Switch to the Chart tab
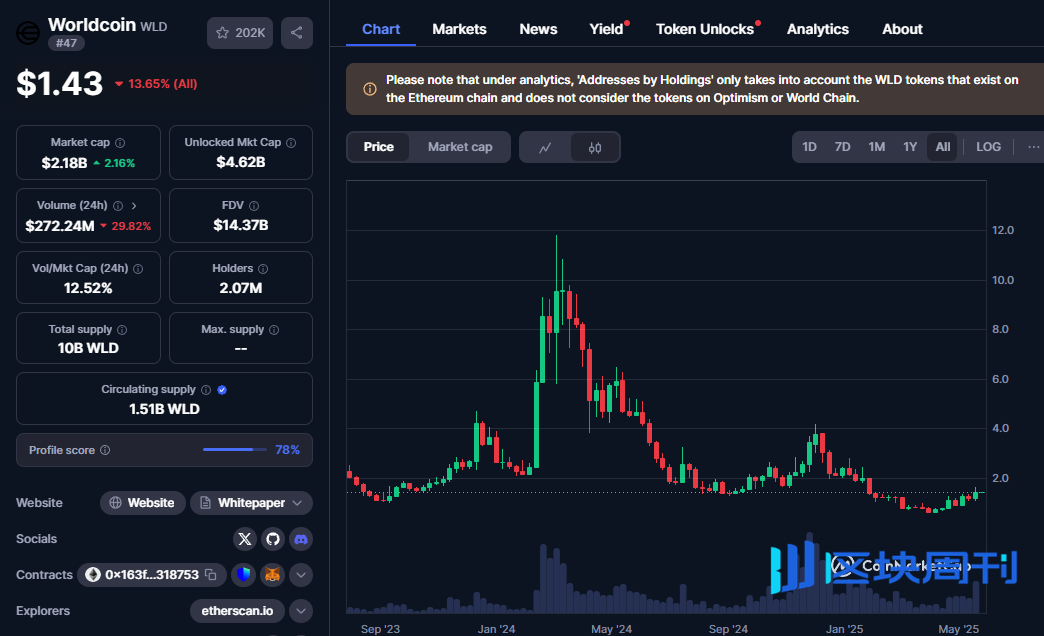This screenshot has width=1044, height=636. [381, 29]
